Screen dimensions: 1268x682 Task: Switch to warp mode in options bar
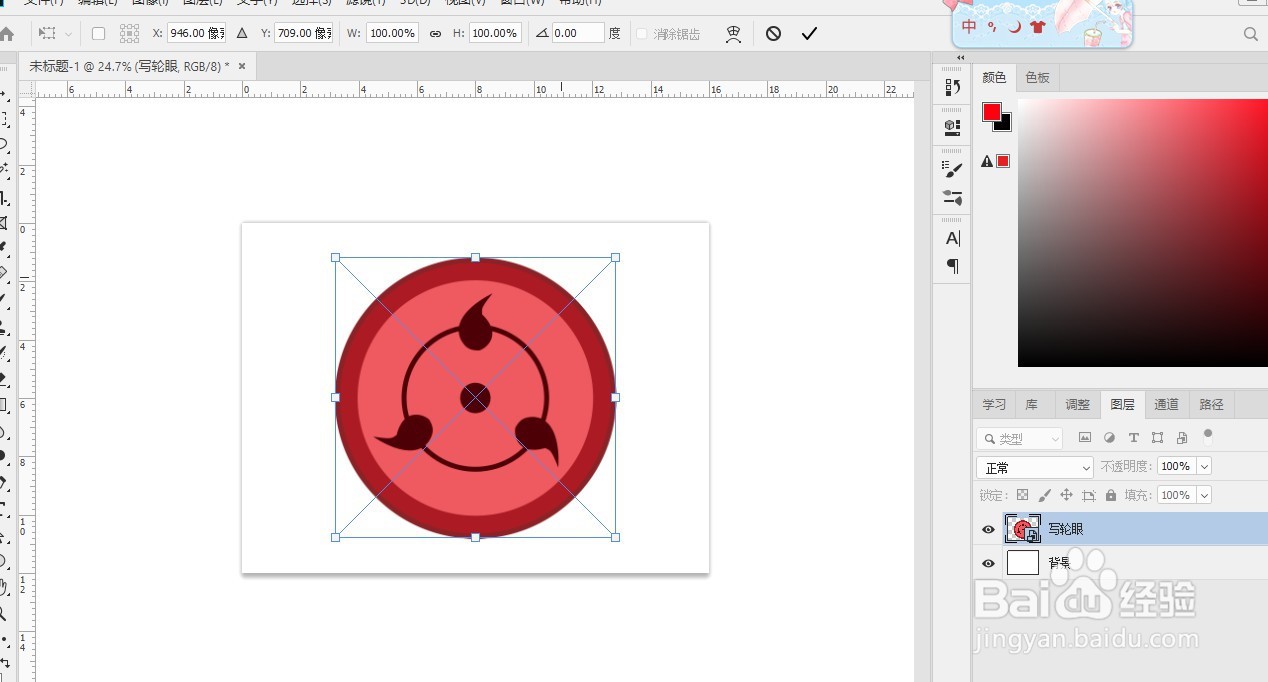coord(734,34)
